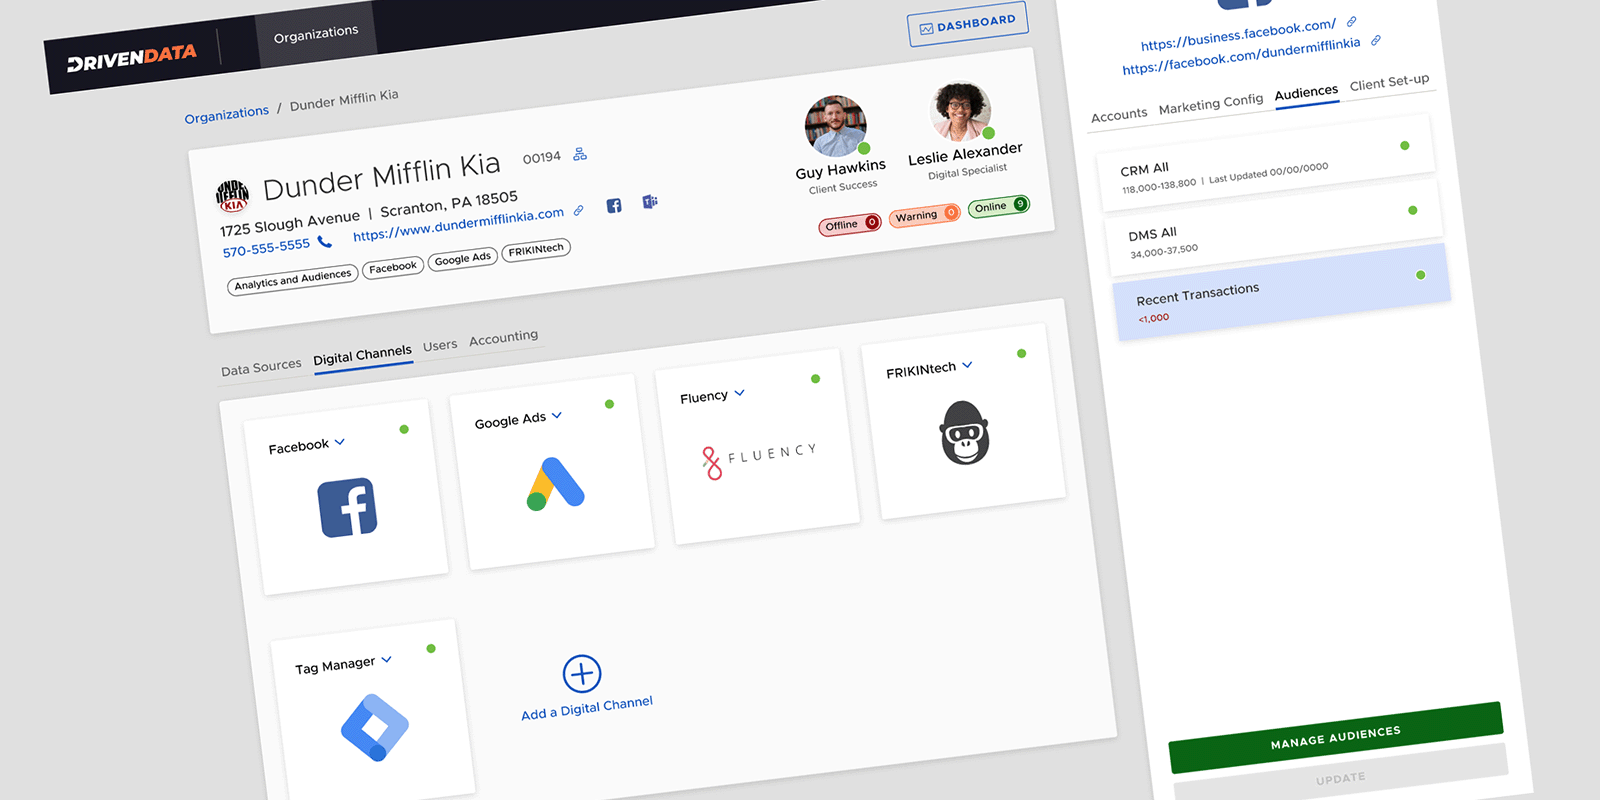Click the Fluency logo
The image size is (1600, 800).
(x=759, y=460)
